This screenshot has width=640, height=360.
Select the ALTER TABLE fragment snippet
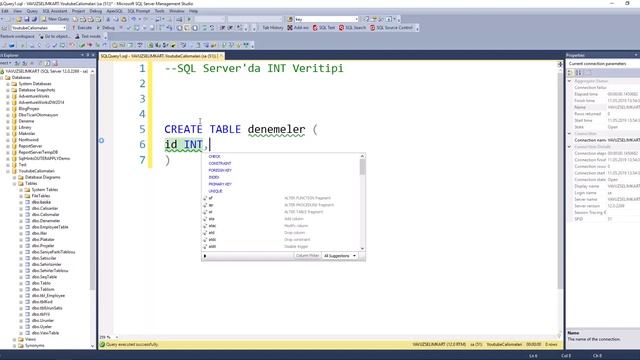[x=282, y=212]
